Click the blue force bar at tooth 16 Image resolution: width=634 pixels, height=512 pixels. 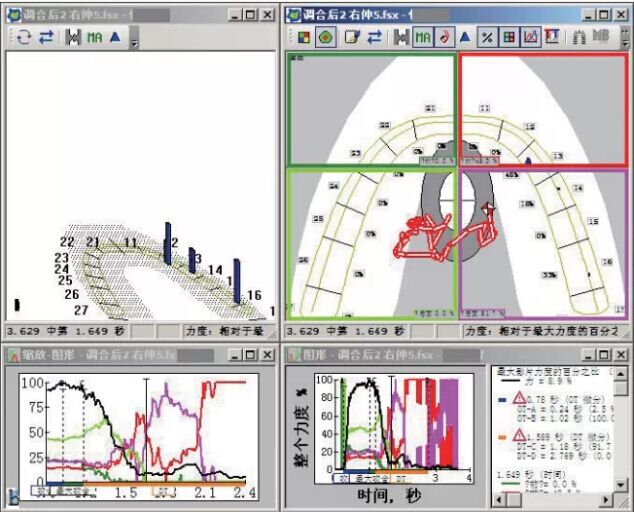click(x=237, y=281)
